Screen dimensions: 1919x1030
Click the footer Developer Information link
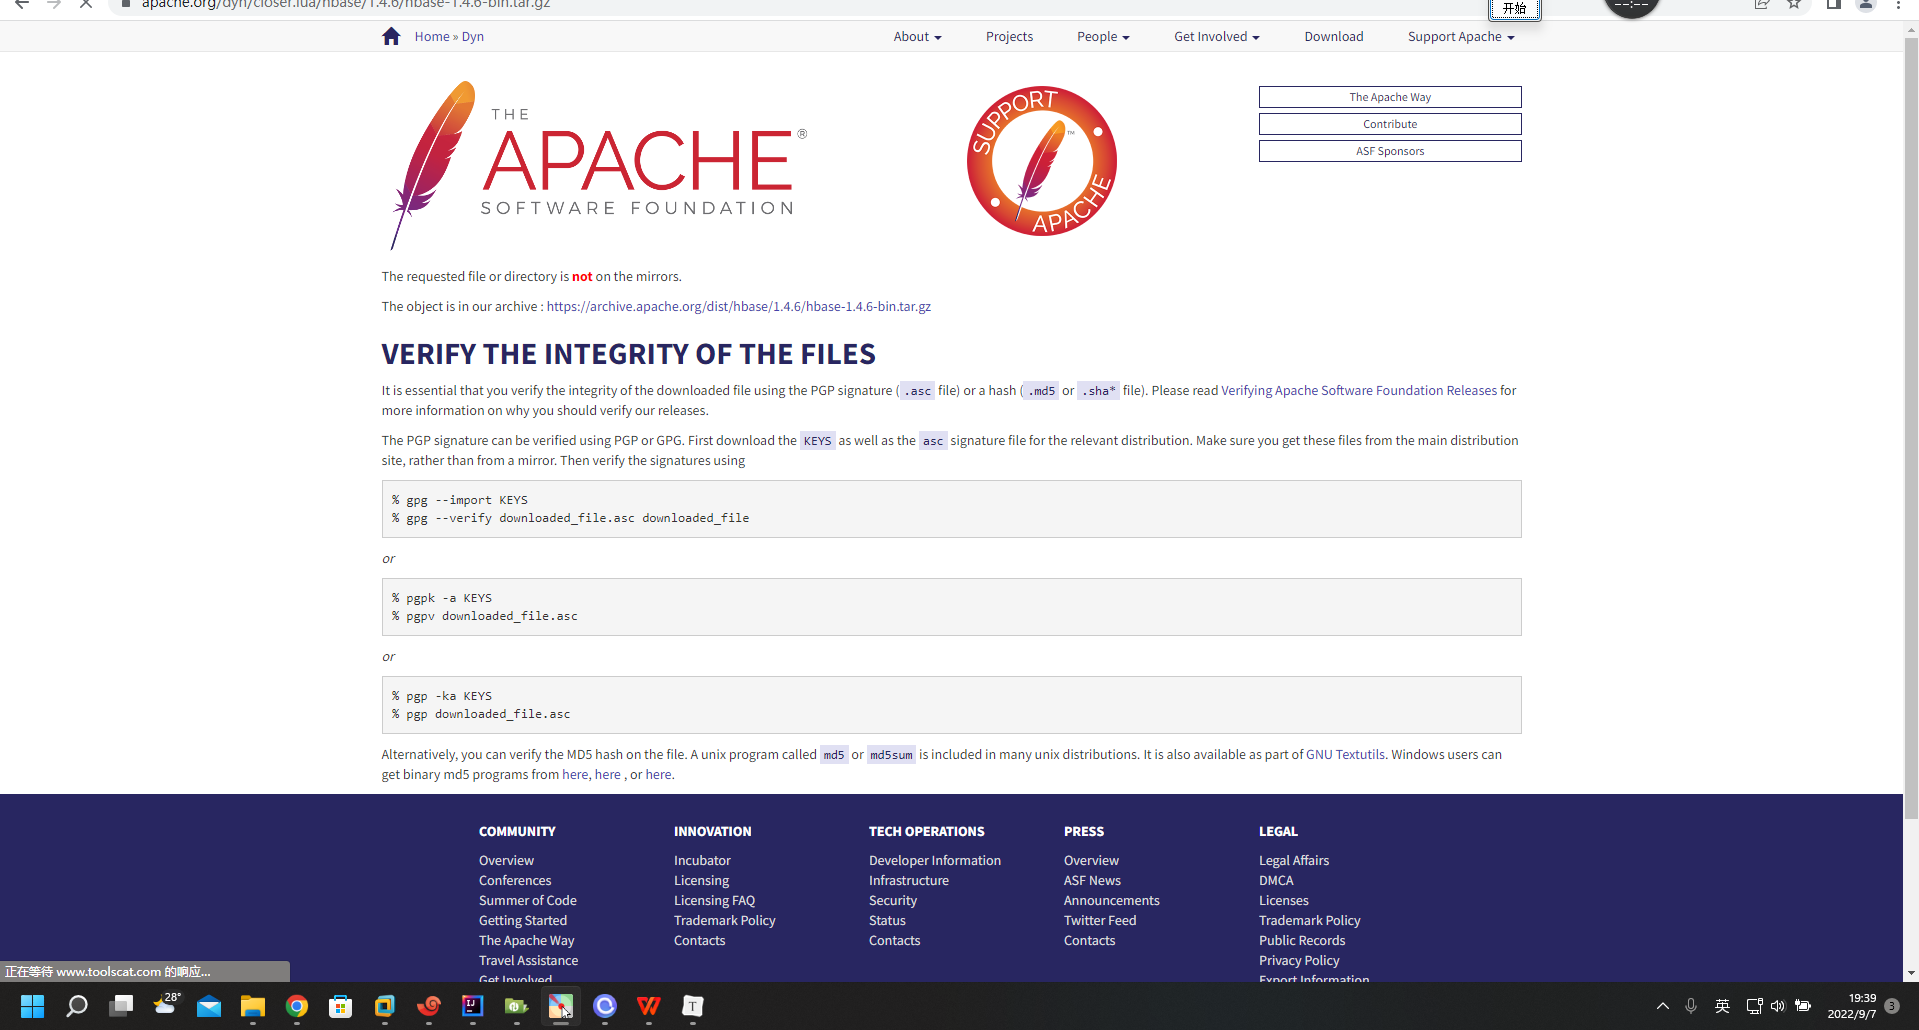934,861
